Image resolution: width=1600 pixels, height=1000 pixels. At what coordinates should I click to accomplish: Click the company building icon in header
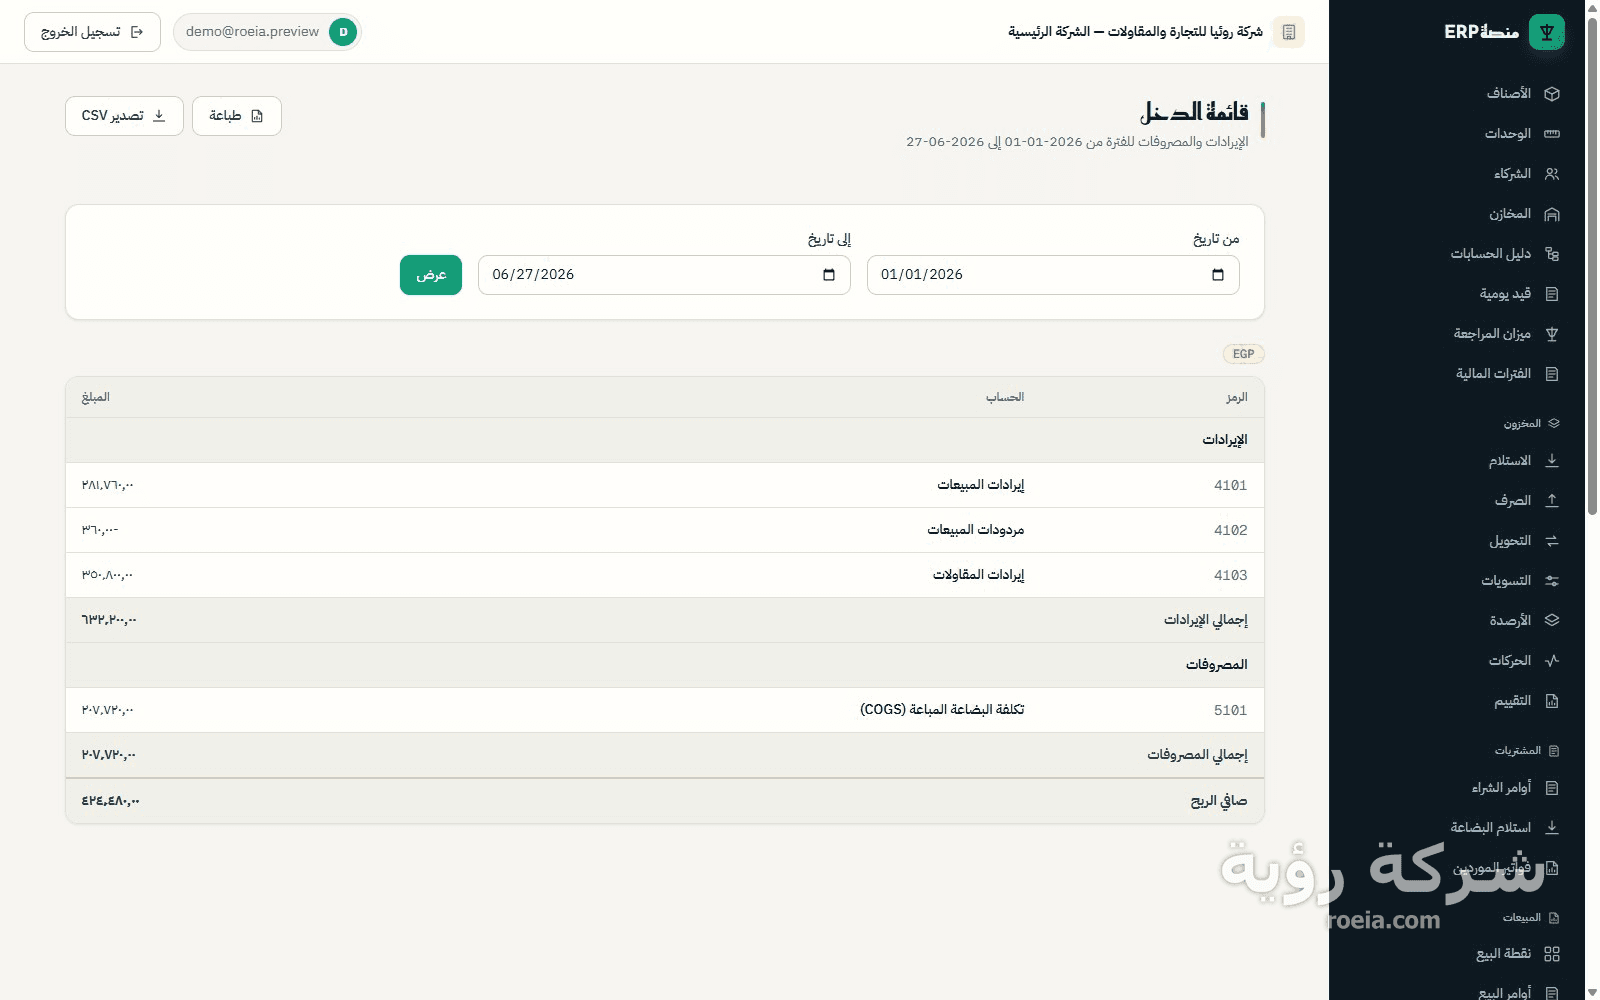point(1289,32)
